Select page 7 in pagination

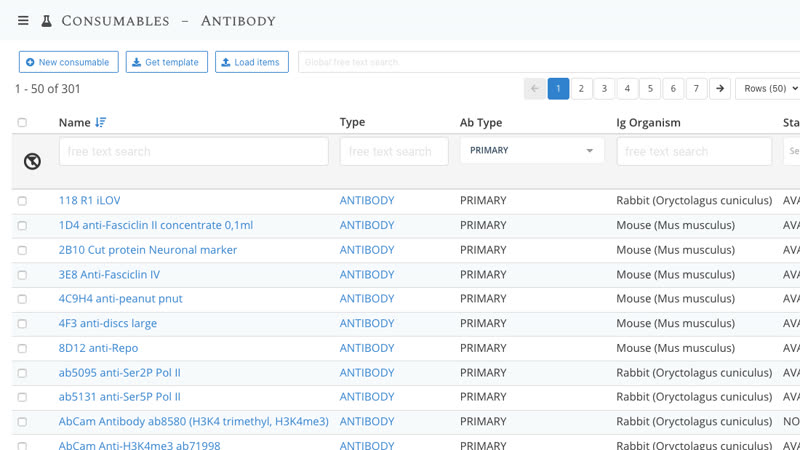pyautogui.click(x=696, y=89)
